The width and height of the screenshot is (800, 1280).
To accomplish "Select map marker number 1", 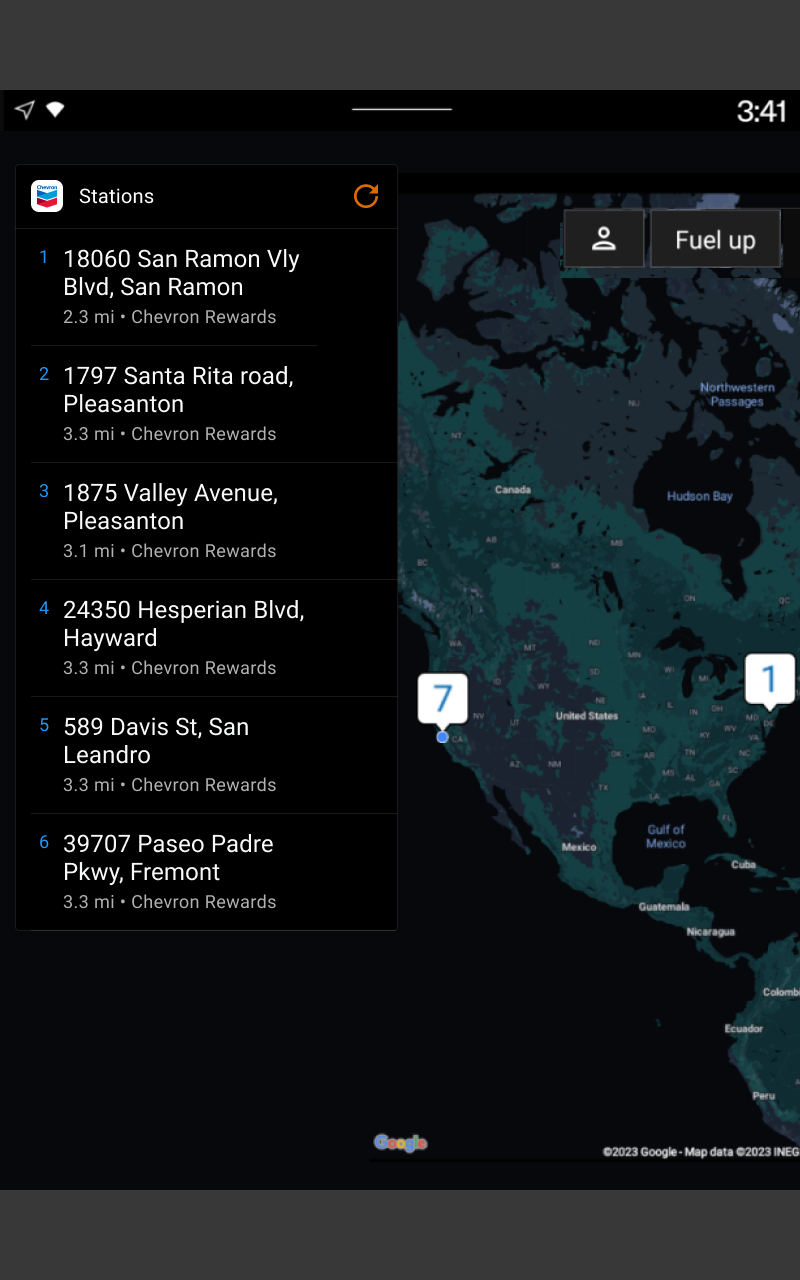I will tap(769, 678).
